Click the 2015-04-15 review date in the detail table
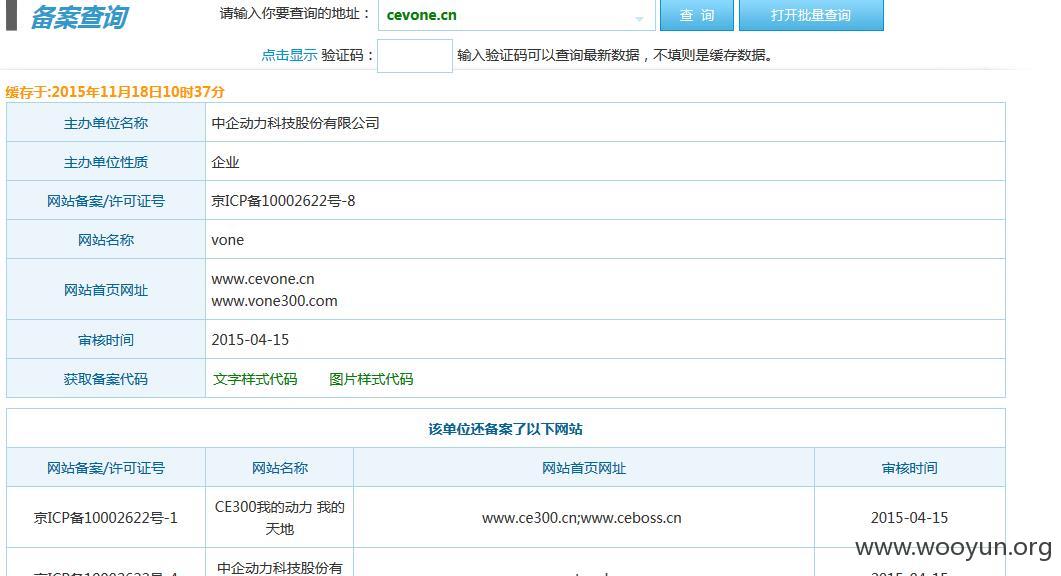The height and width of the screenshot is (576, 1061). pos(250,340)
